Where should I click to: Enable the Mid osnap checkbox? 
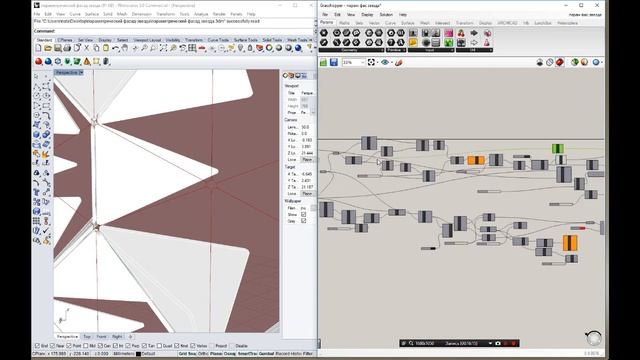coord(85,346)
